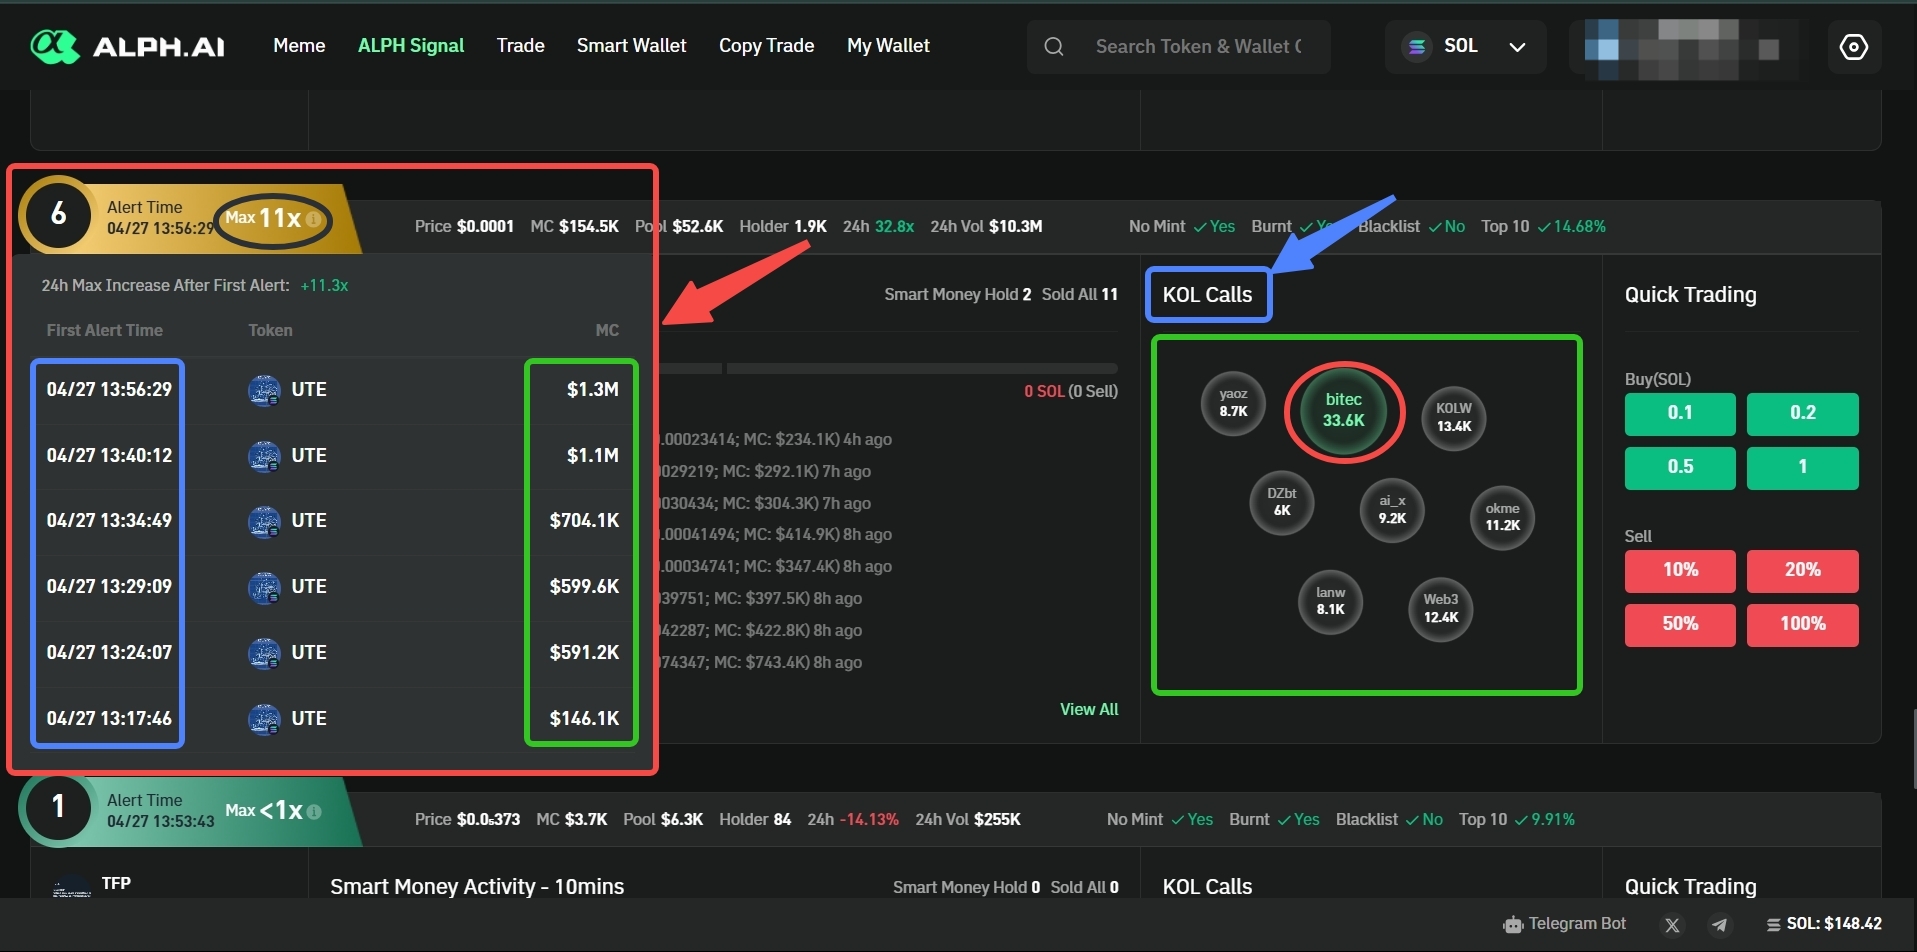Open settings via hexagon gear icon

click(1854, 47)
